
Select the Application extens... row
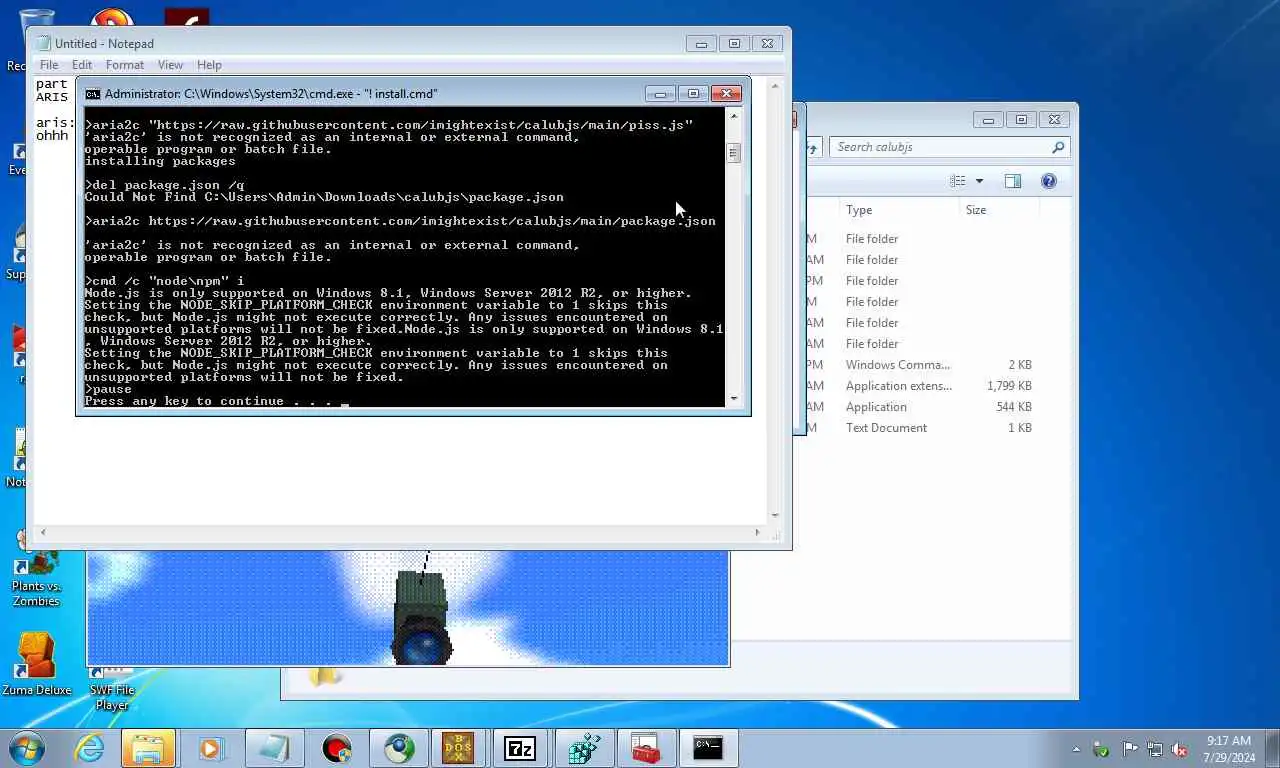[899, 386]
